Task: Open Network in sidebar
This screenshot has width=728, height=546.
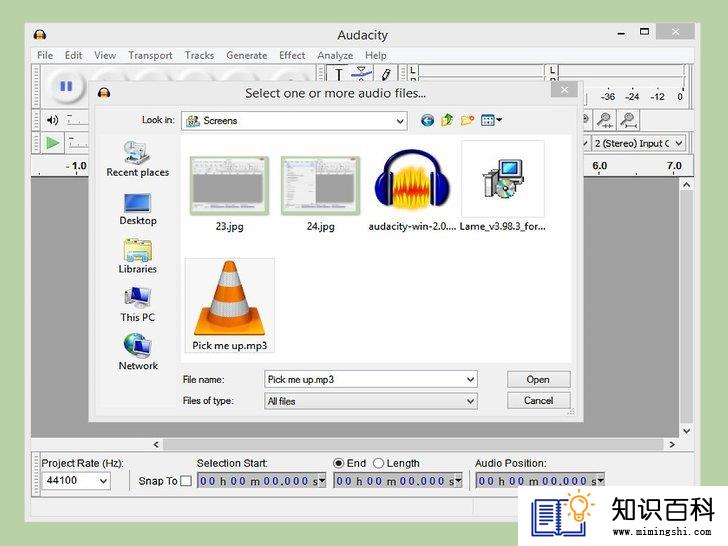Action: coord(138,352)
